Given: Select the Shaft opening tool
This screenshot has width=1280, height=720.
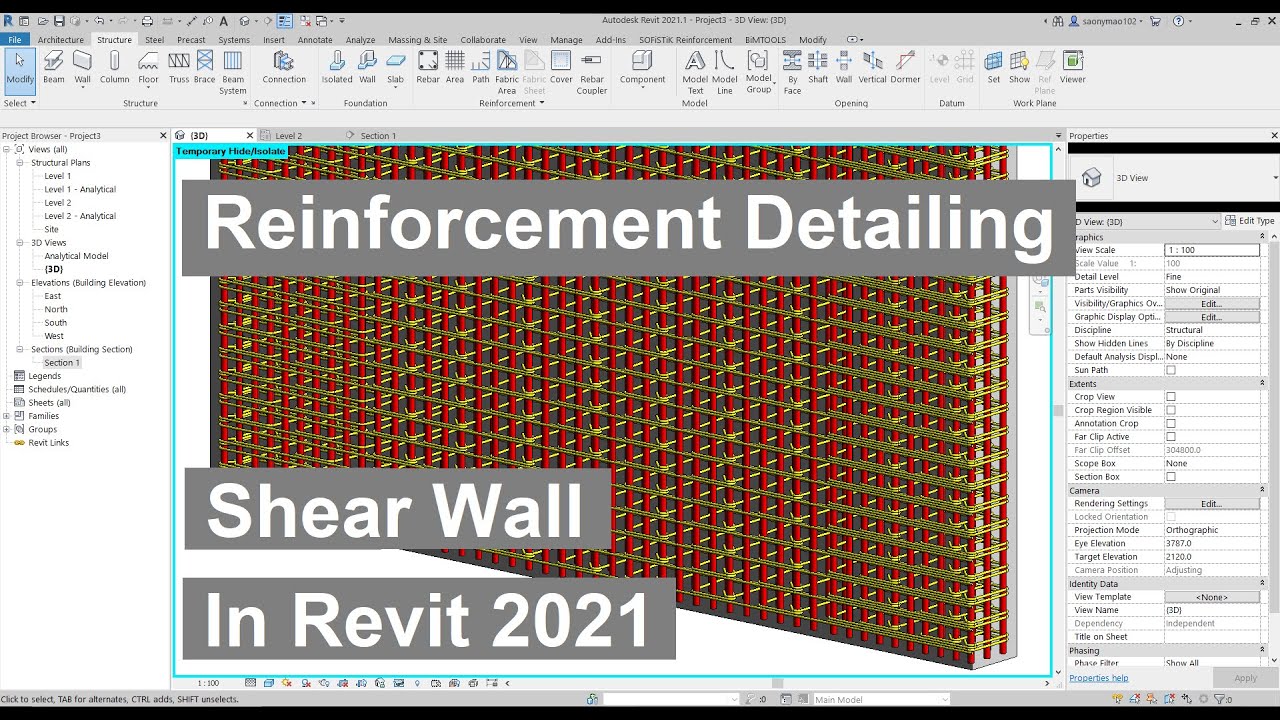Looking at the screenshot, I should pos(818,68).
